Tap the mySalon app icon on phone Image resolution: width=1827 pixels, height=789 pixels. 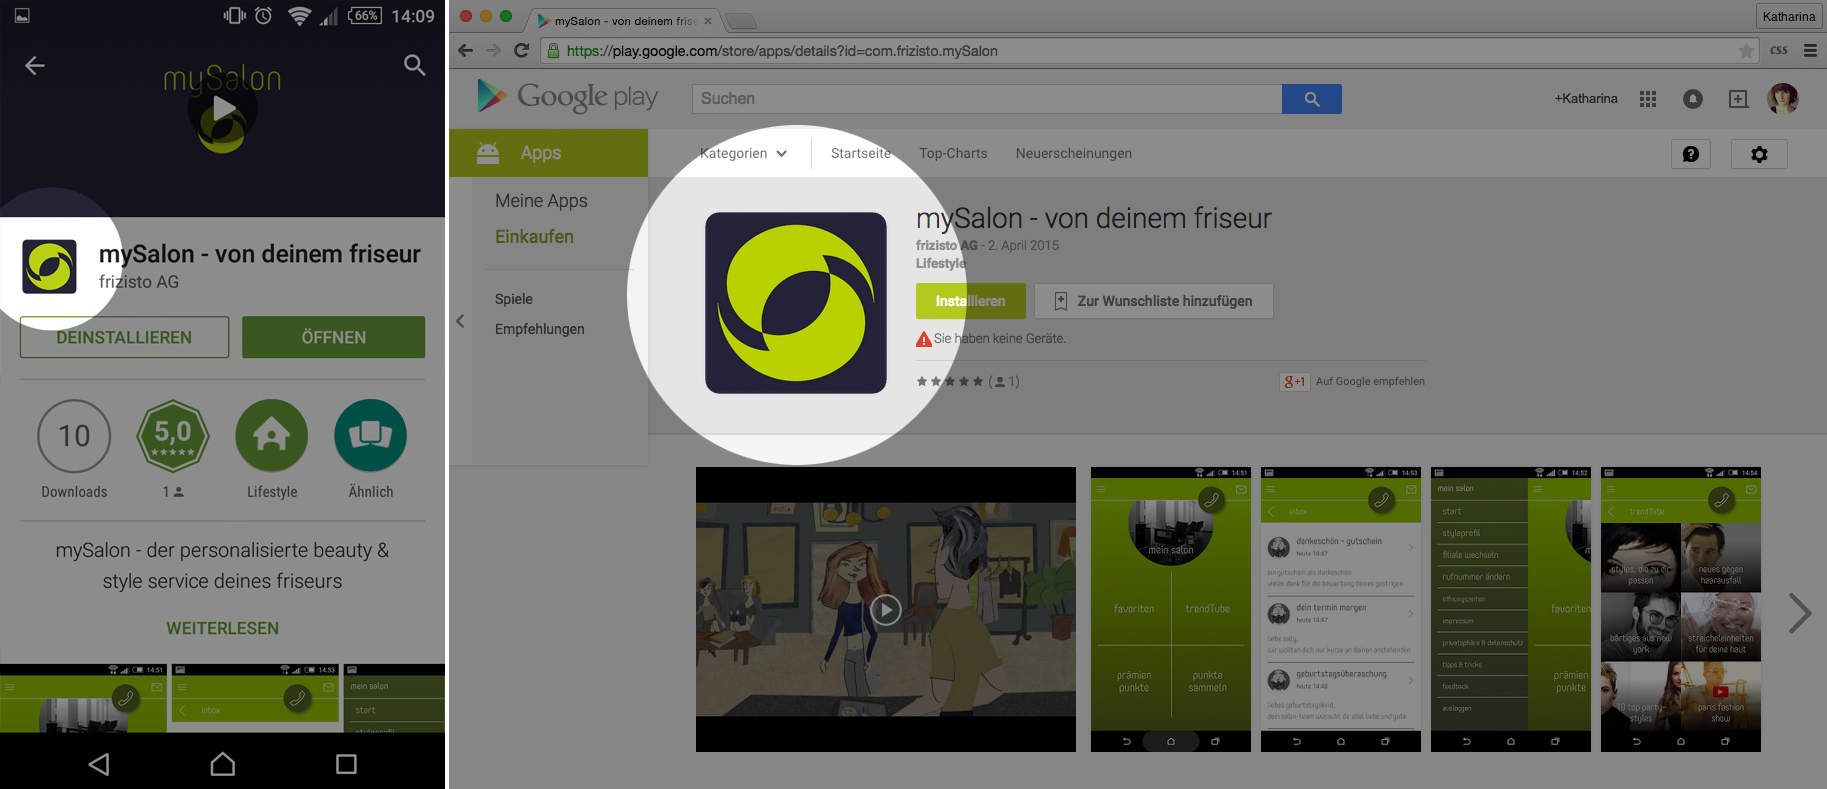50,266
